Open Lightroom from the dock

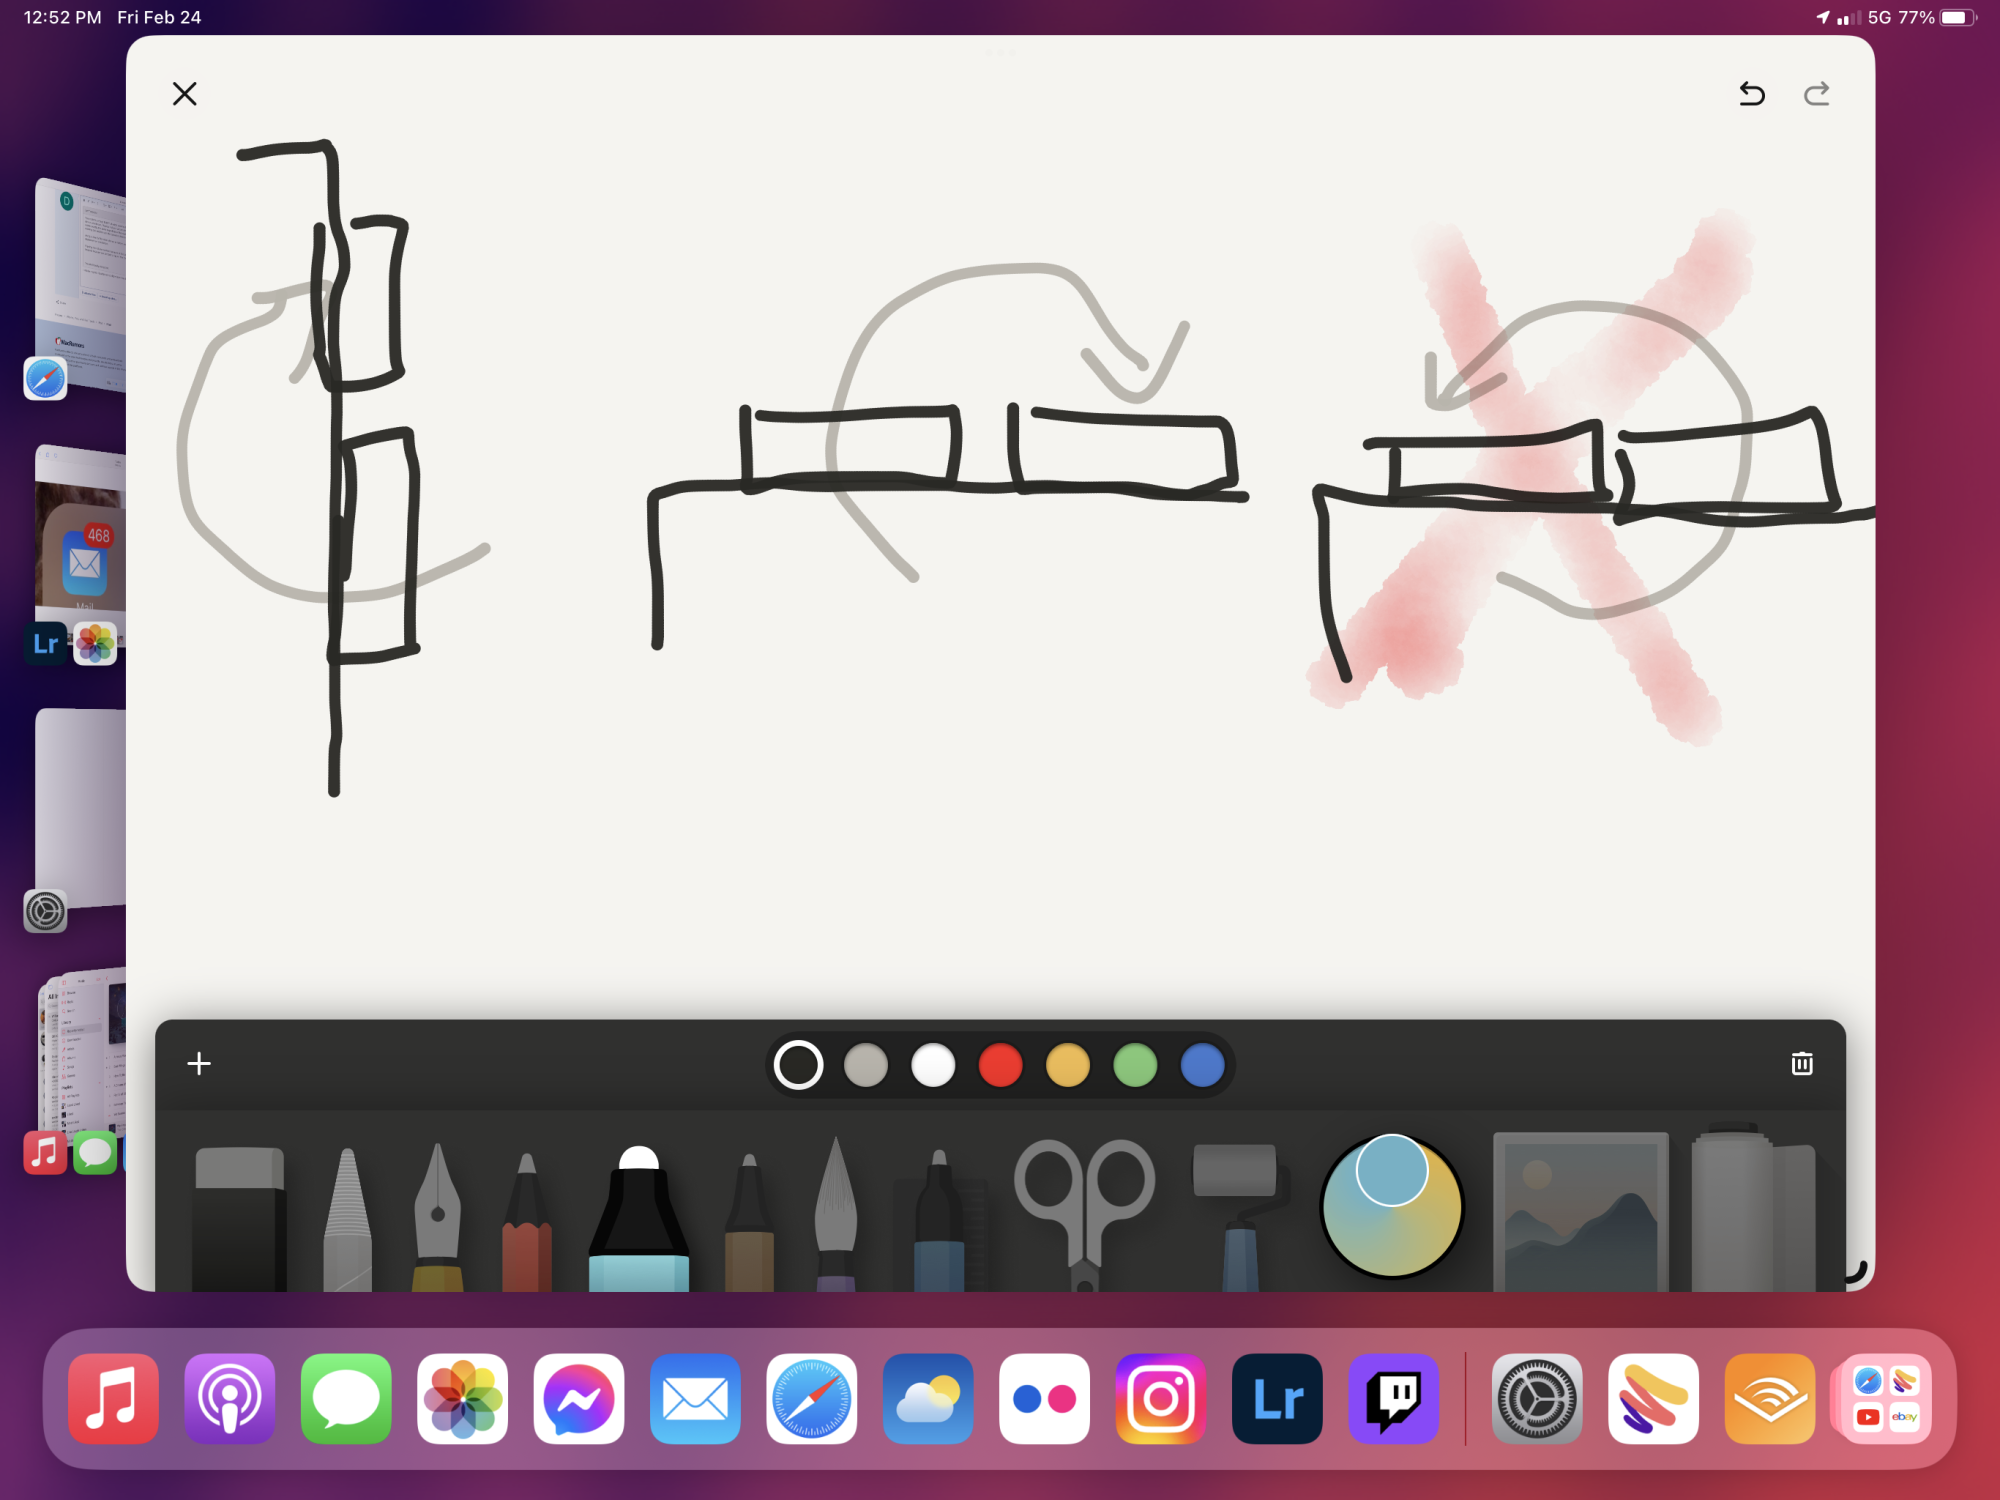tap(1277, 1399)
